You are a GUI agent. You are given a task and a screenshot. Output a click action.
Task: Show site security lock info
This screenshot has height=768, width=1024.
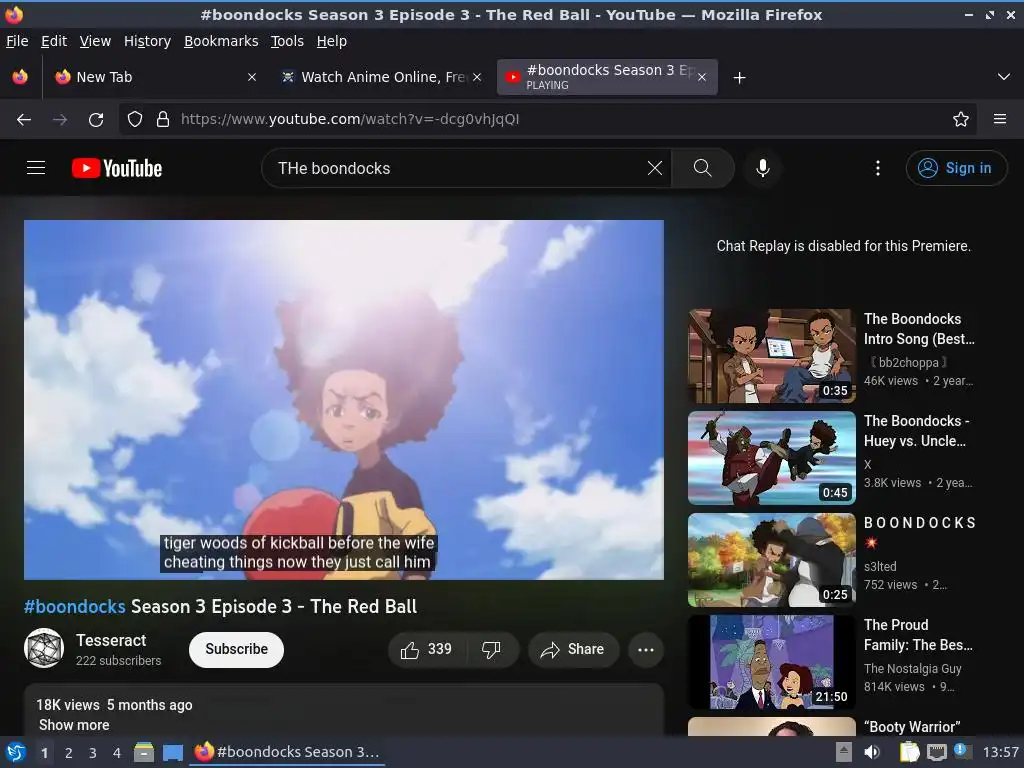[x=163, y=120]
